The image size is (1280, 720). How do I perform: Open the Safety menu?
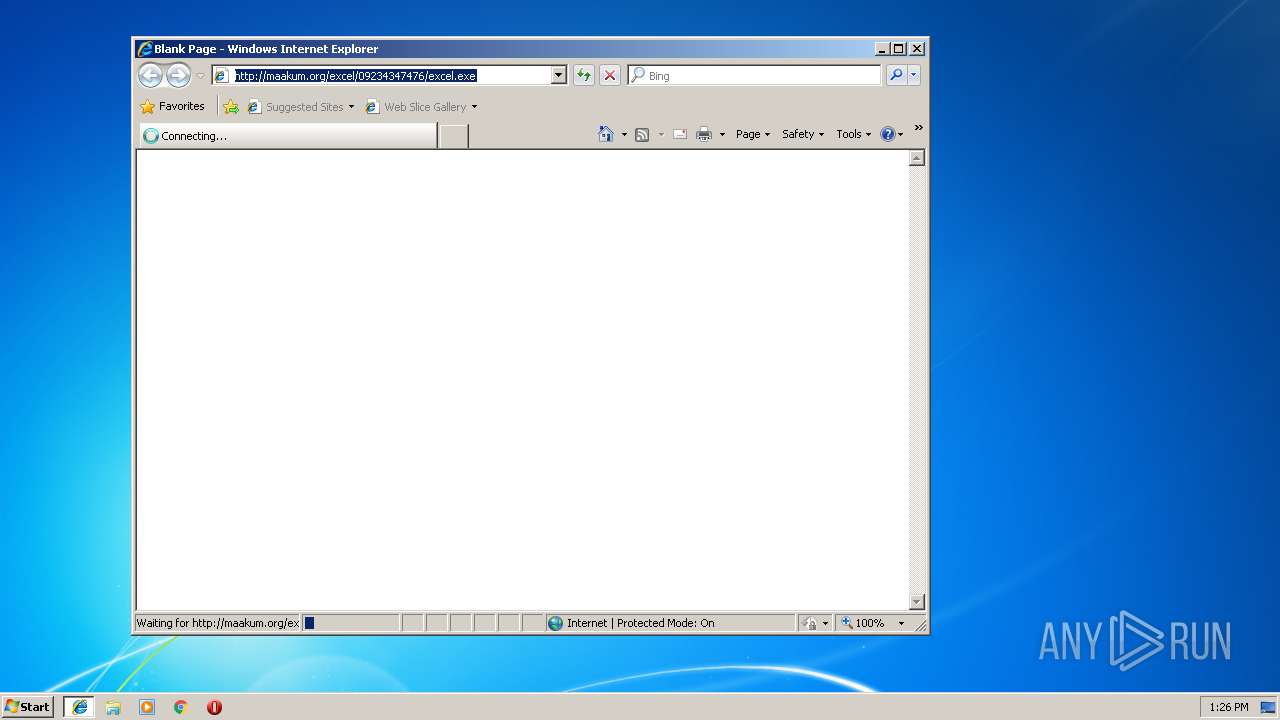click(803, 134)
